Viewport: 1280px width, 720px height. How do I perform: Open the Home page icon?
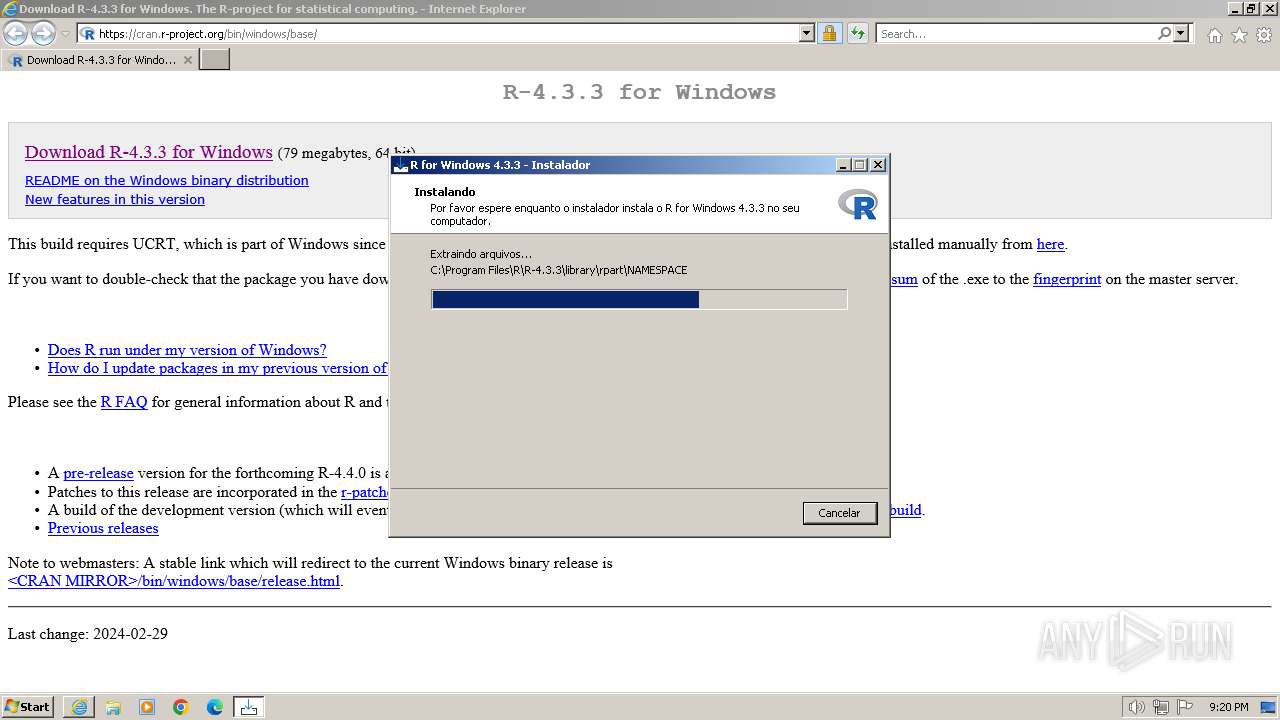pos(1214,35)
